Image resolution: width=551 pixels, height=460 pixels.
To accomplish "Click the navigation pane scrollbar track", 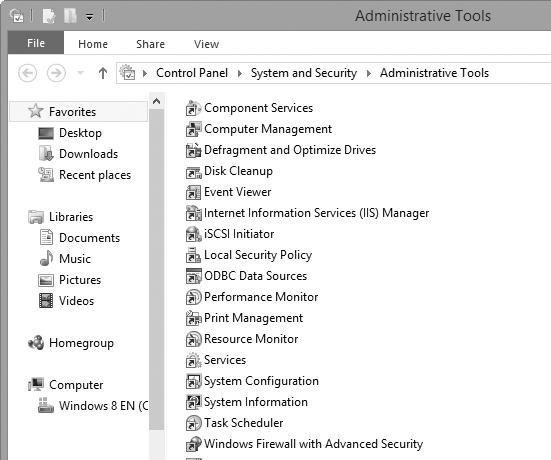I will tap(157, 445).
